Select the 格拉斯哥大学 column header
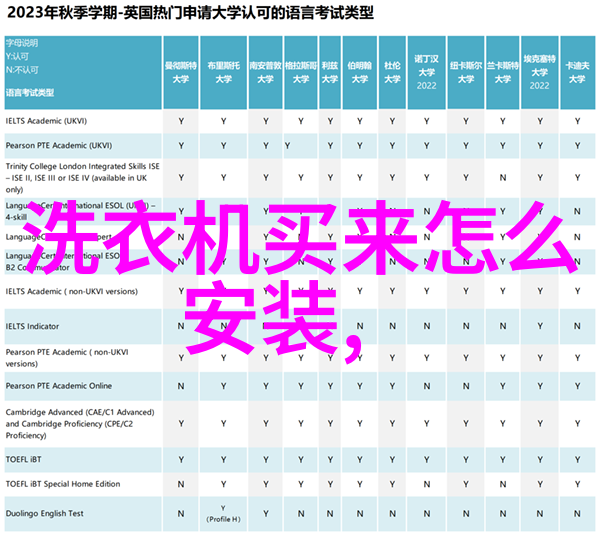This screenshot has width=600, height=536. pyautogui.click(x=301, y=72)
